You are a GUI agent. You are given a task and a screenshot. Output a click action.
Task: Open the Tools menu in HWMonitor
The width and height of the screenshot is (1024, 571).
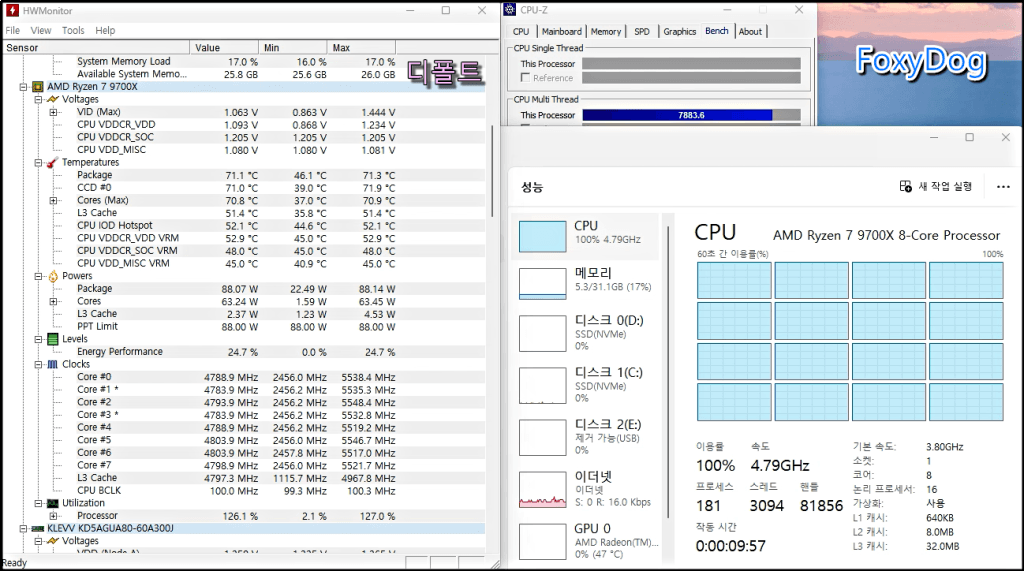point(73,30)
